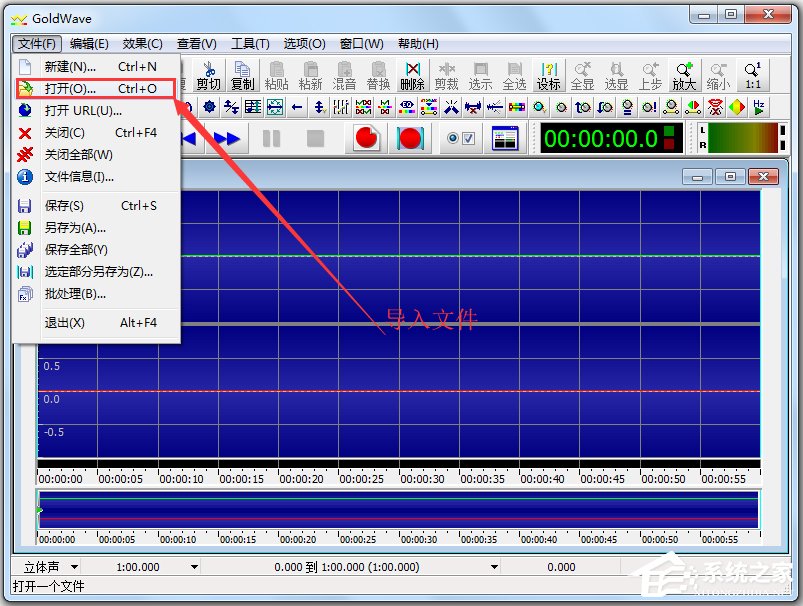Screen dimensions: 803x606
Task: Click the Zoom All (全显) button
Action: click(x=582, y=75)
